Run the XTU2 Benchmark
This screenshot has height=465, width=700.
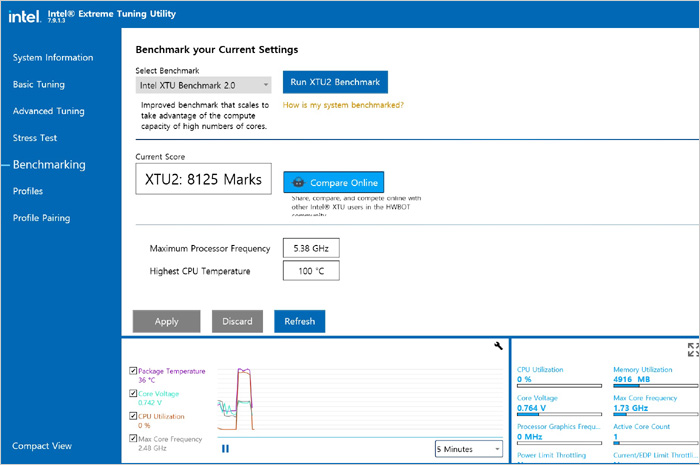click(335, 82)
